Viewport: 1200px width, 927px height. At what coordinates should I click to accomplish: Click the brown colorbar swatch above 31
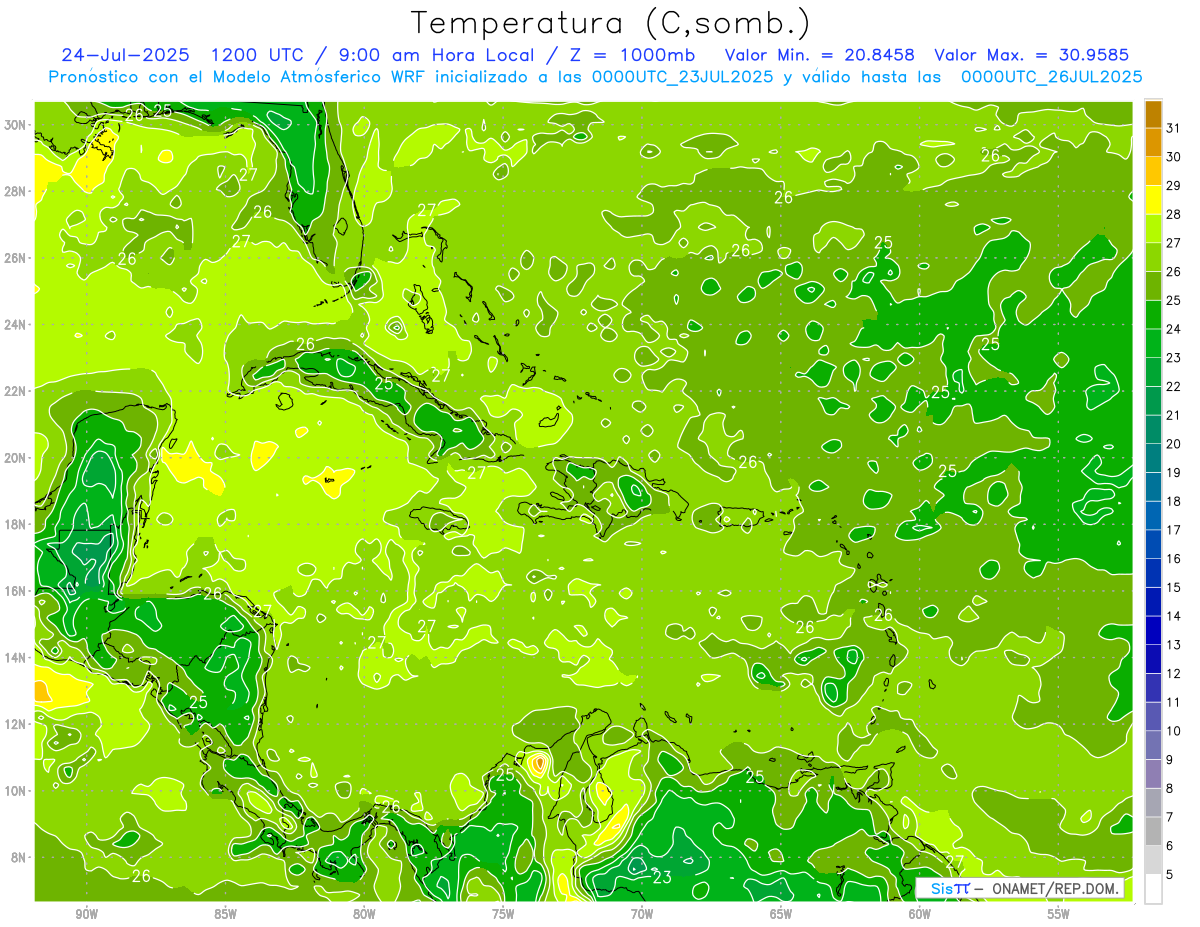coord(1153,114)
